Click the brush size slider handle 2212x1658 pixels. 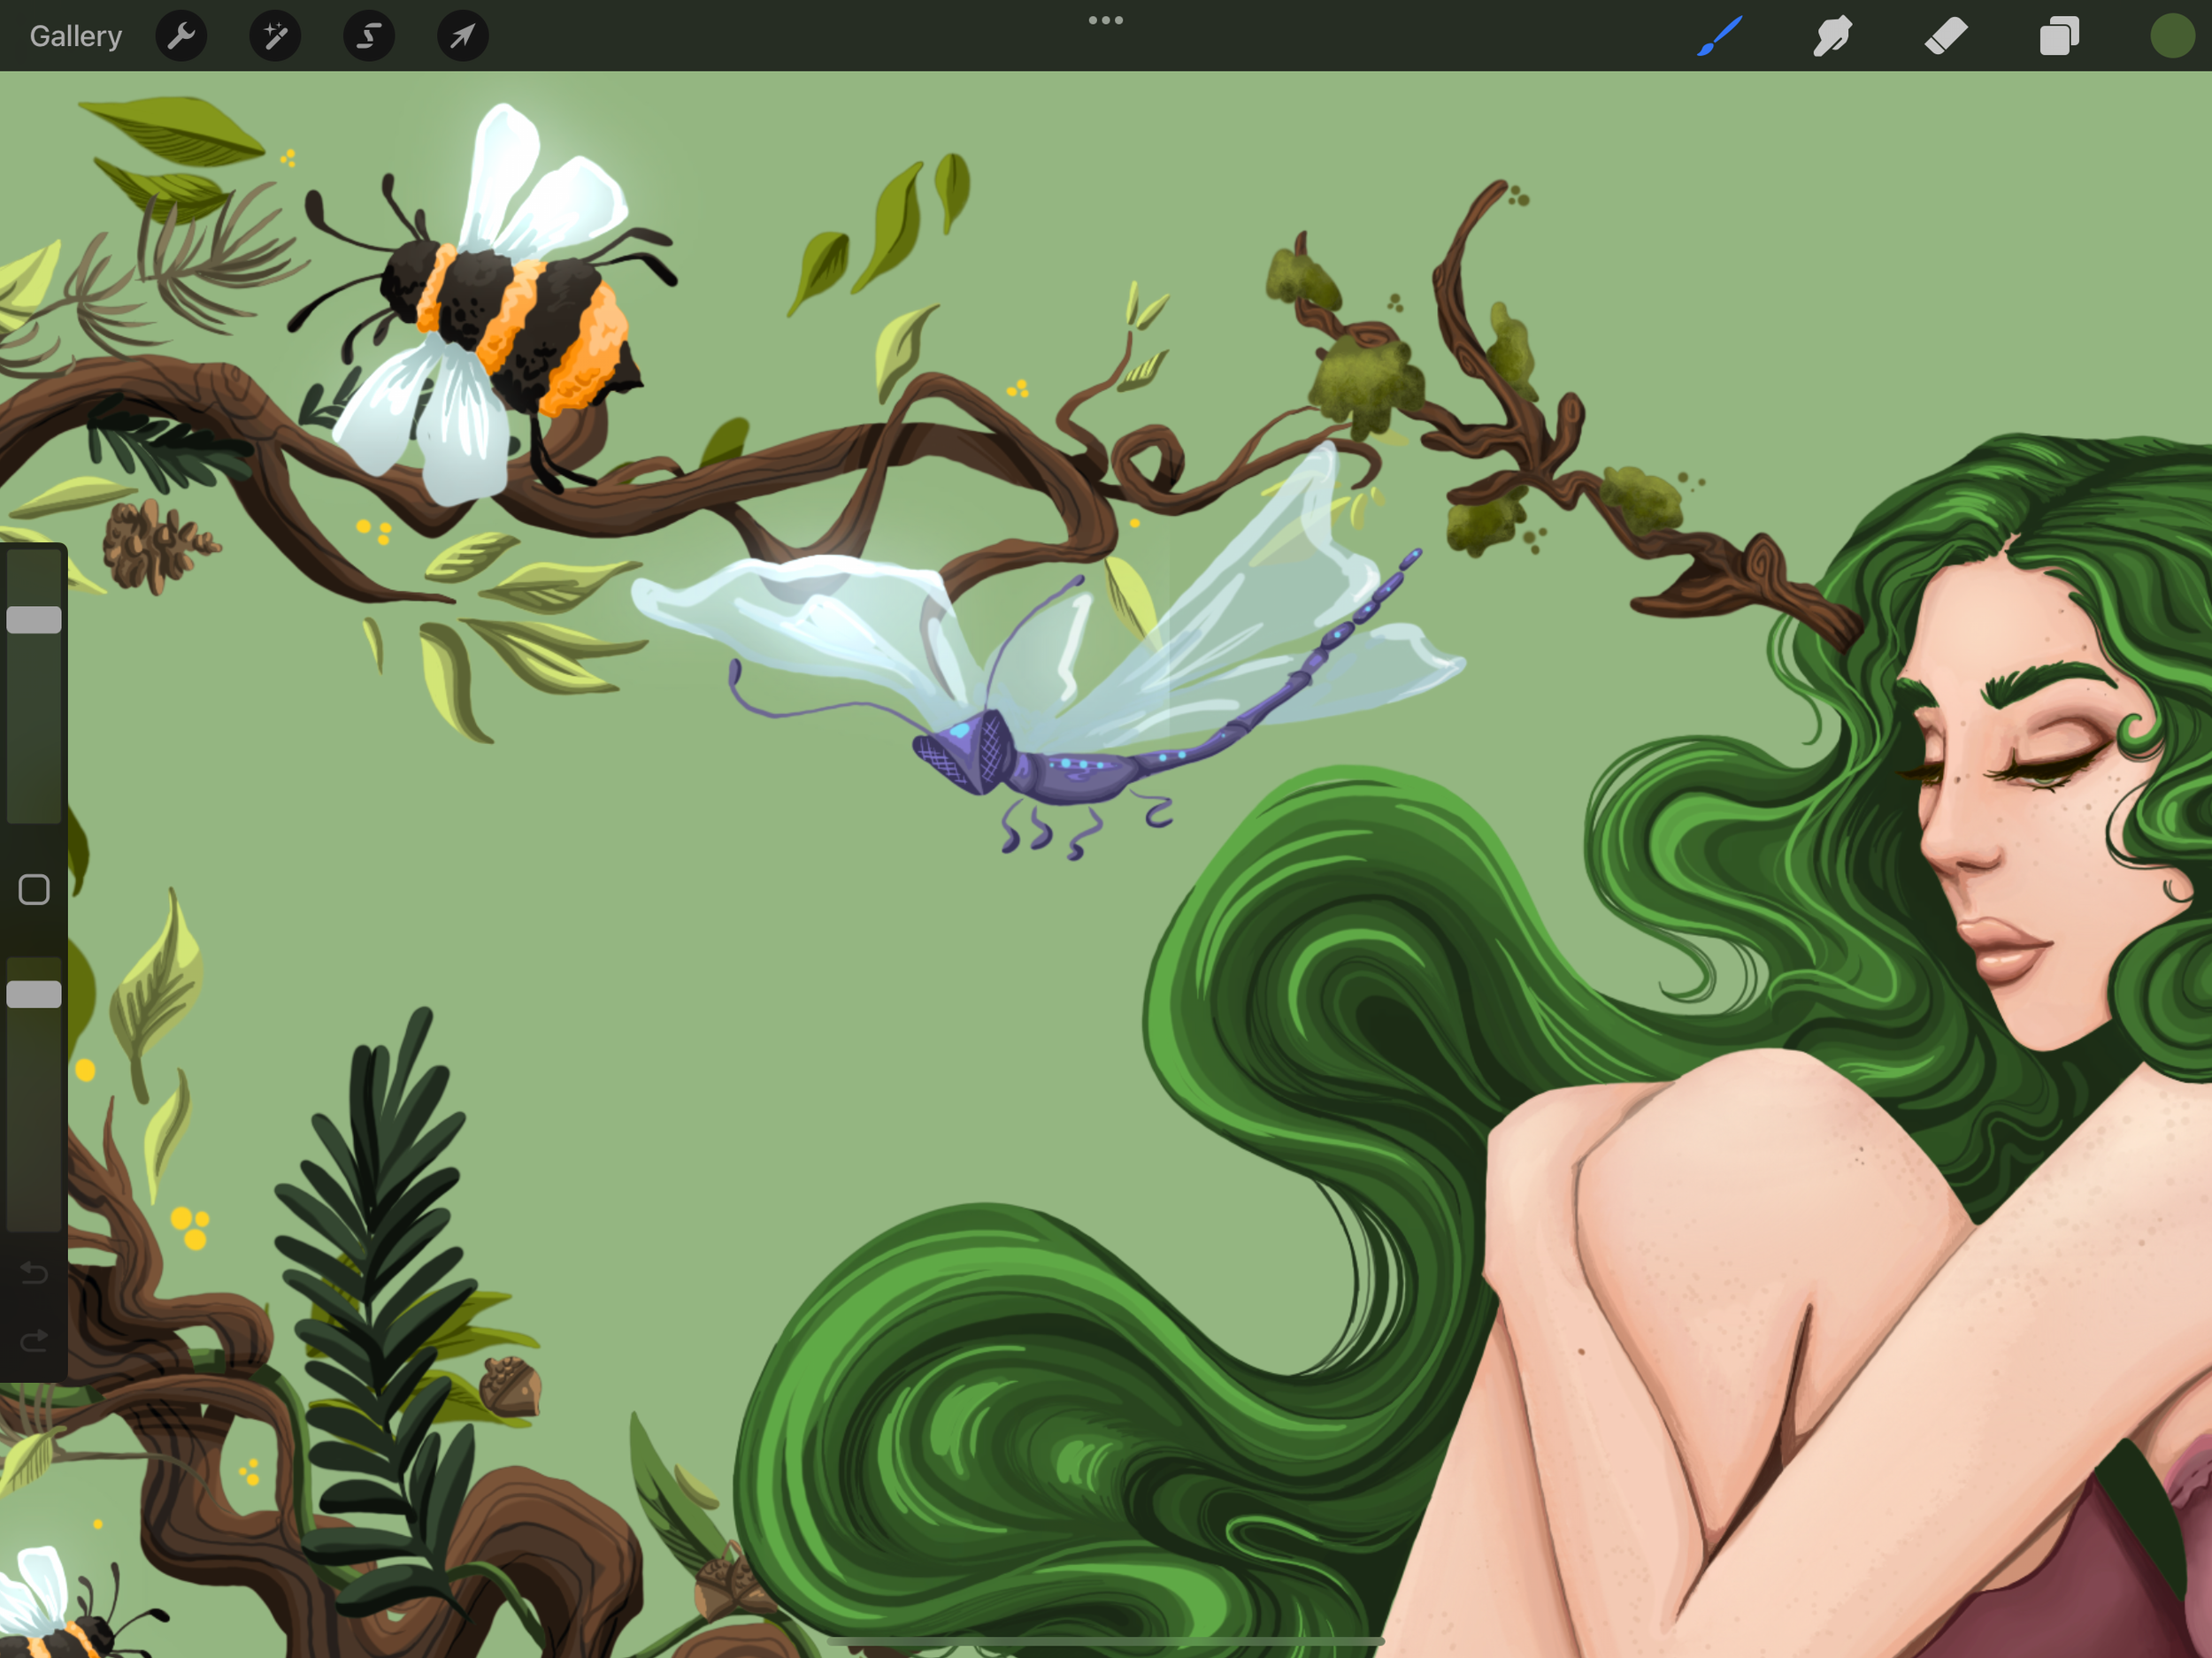tap(34, 620)
